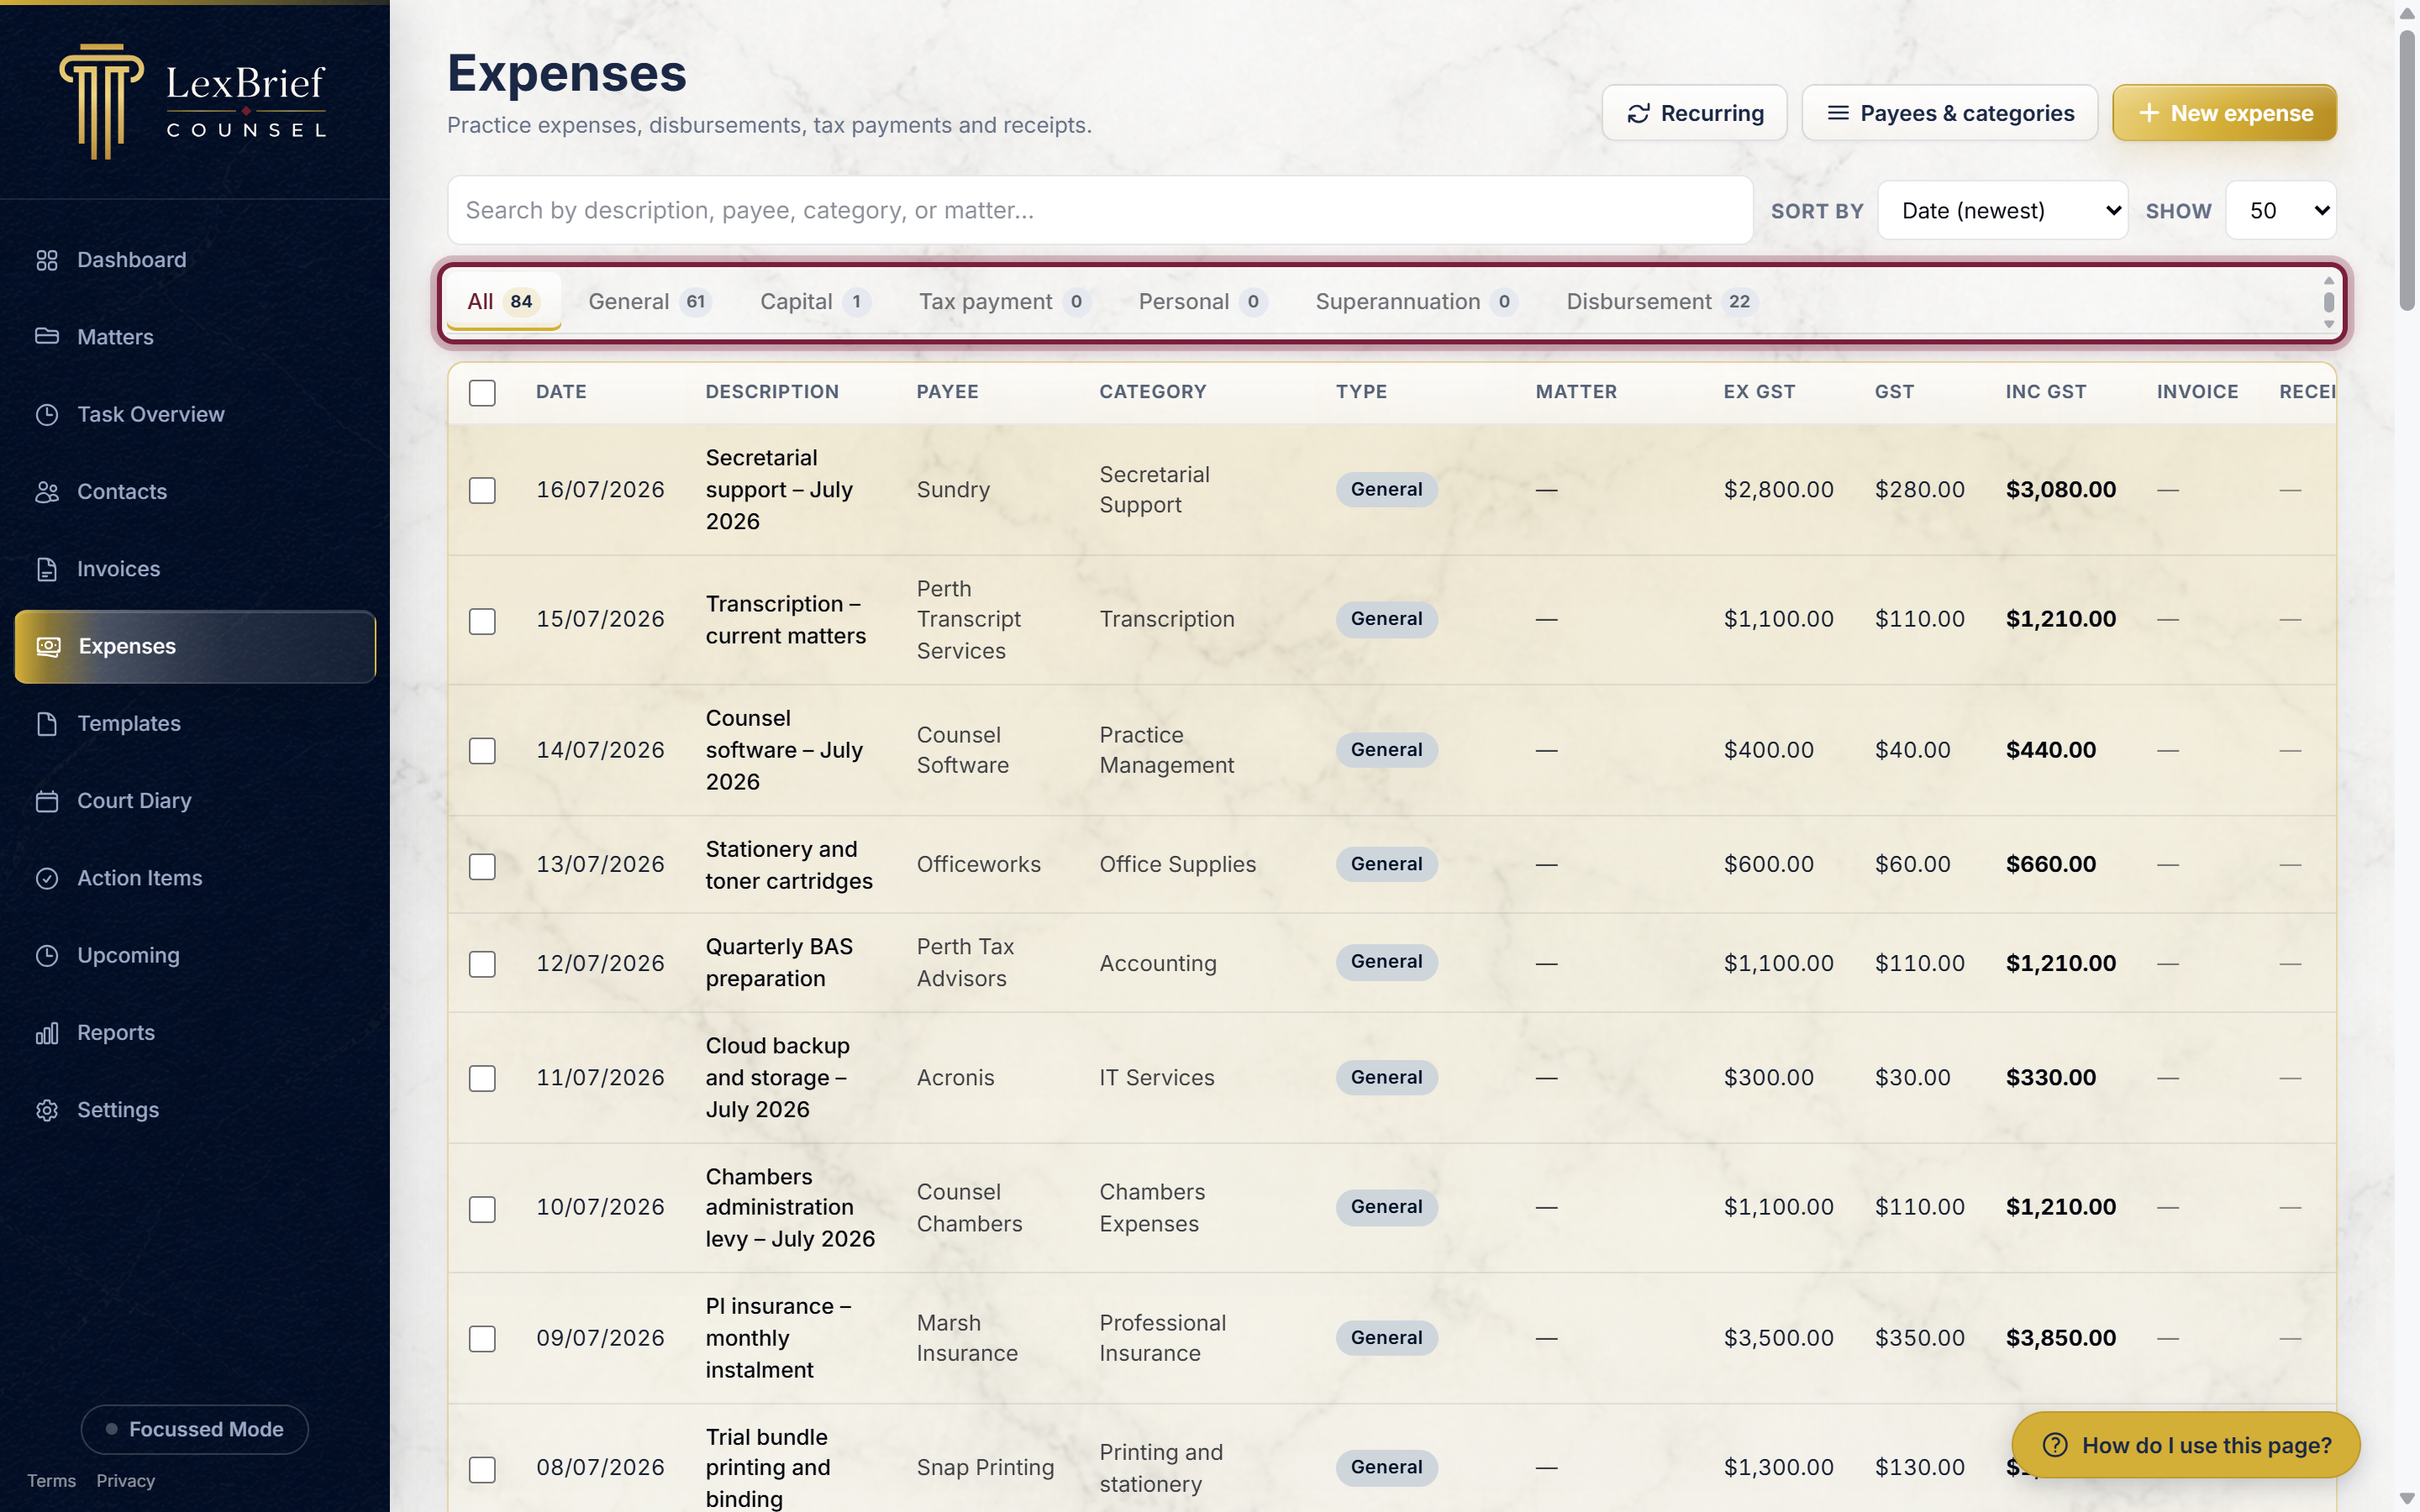The width and height of the screenshot is (2420, 1512).
Task: Check the Transcription current matters row
Action: 482,621
